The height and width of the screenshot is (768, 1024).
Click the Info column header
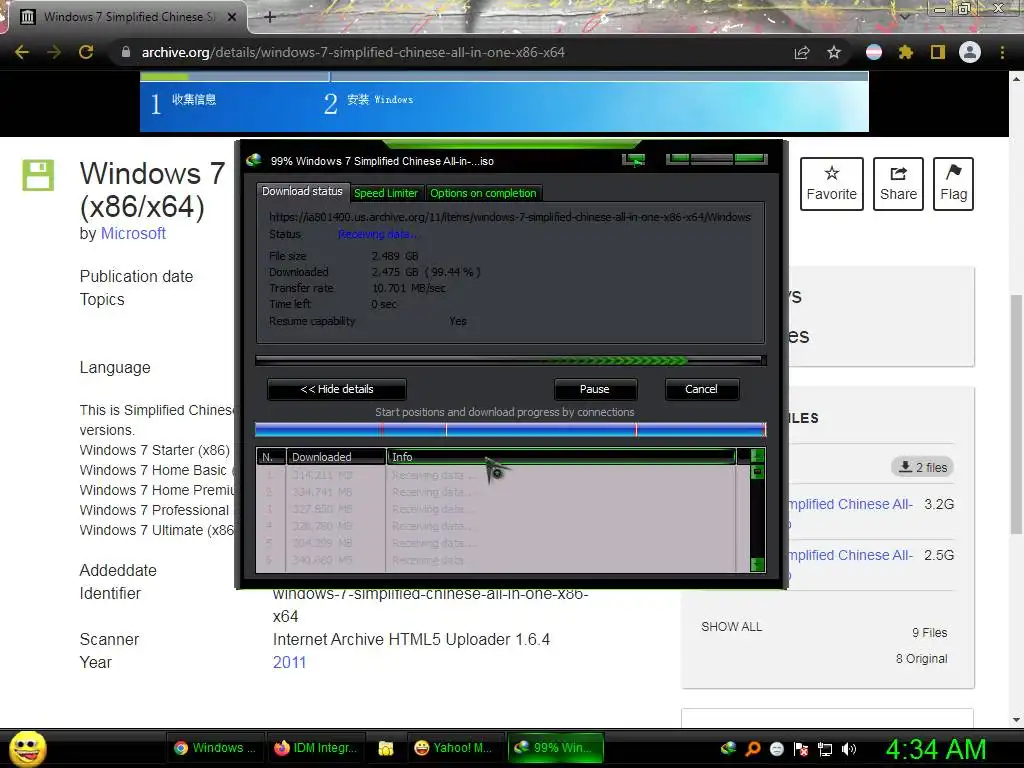click(562, 456)
